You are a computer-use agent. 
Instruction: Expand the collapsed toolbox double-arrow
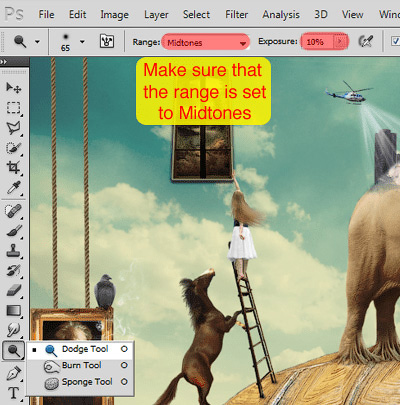[x=4, y=62]
